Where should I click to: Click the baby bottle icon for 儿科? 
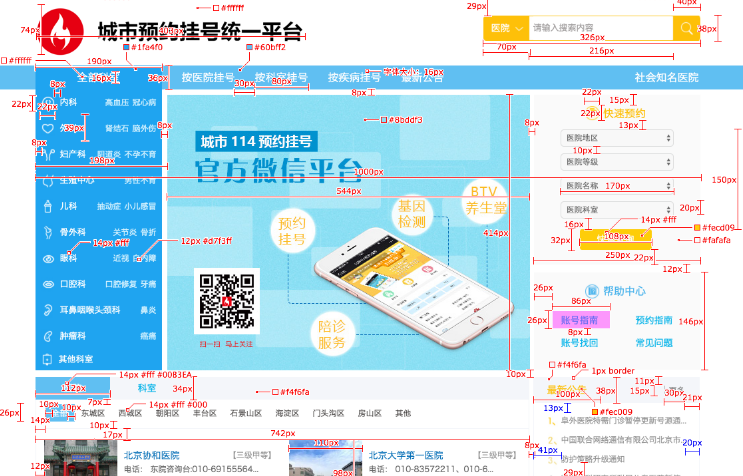click(x=48, y=207)
